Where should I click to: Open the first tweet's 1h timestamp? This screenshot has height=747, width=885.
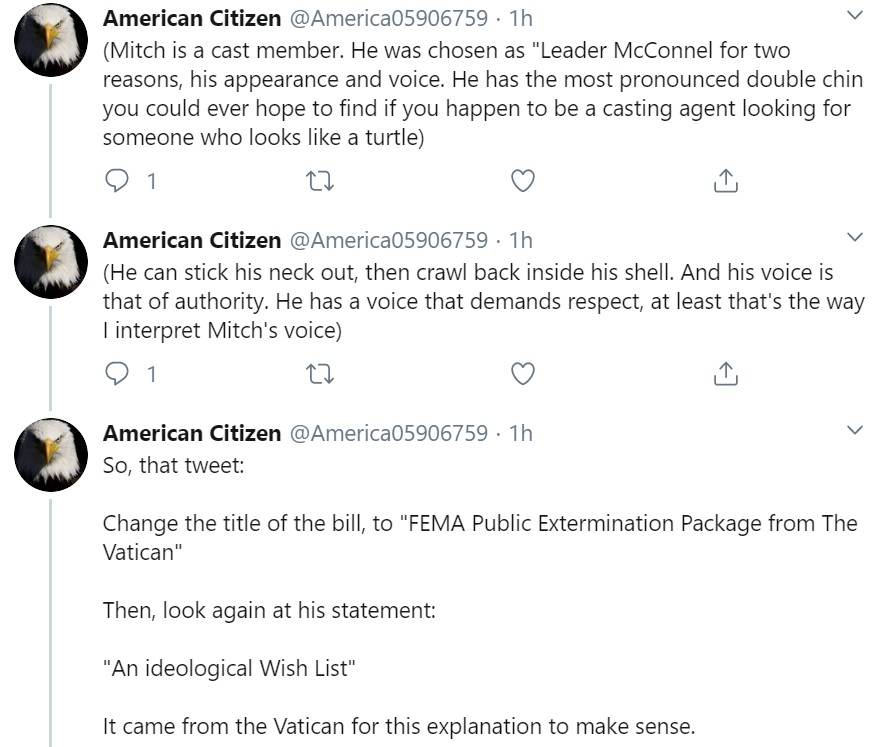(521, 18)
